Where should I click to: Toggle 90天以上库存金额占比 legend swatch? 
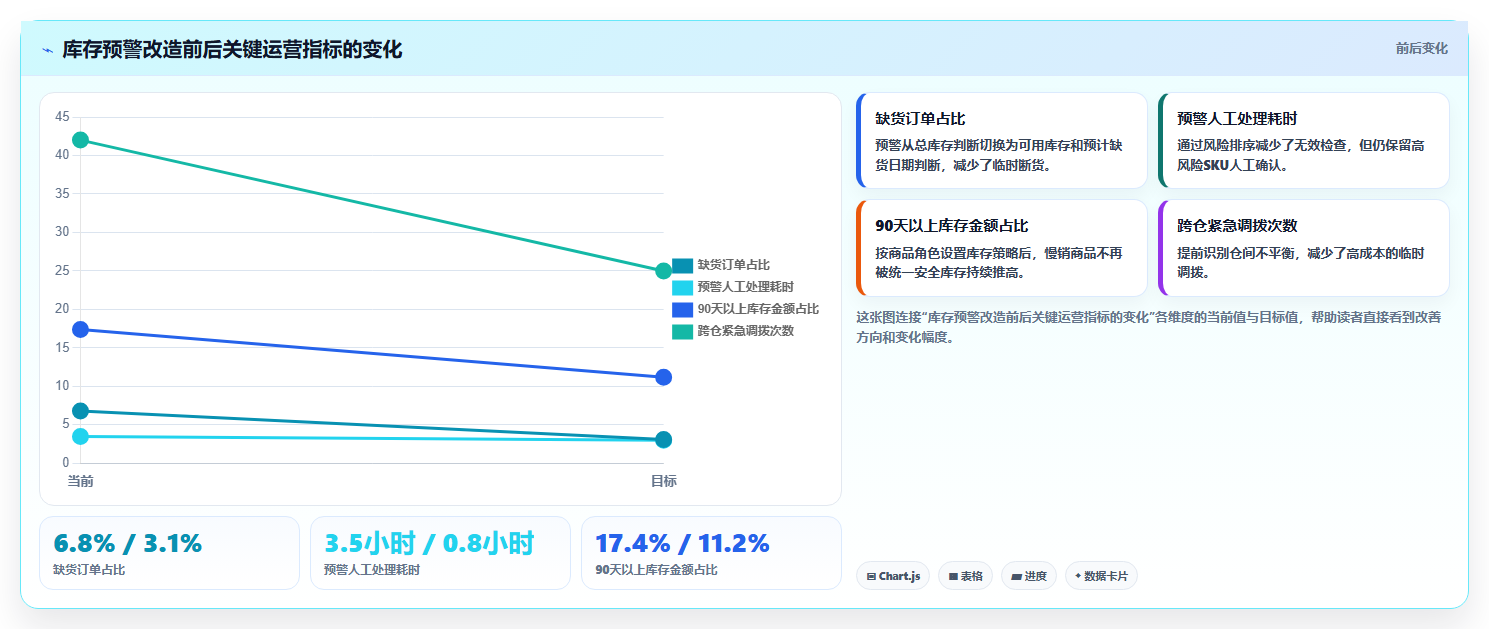682,309
